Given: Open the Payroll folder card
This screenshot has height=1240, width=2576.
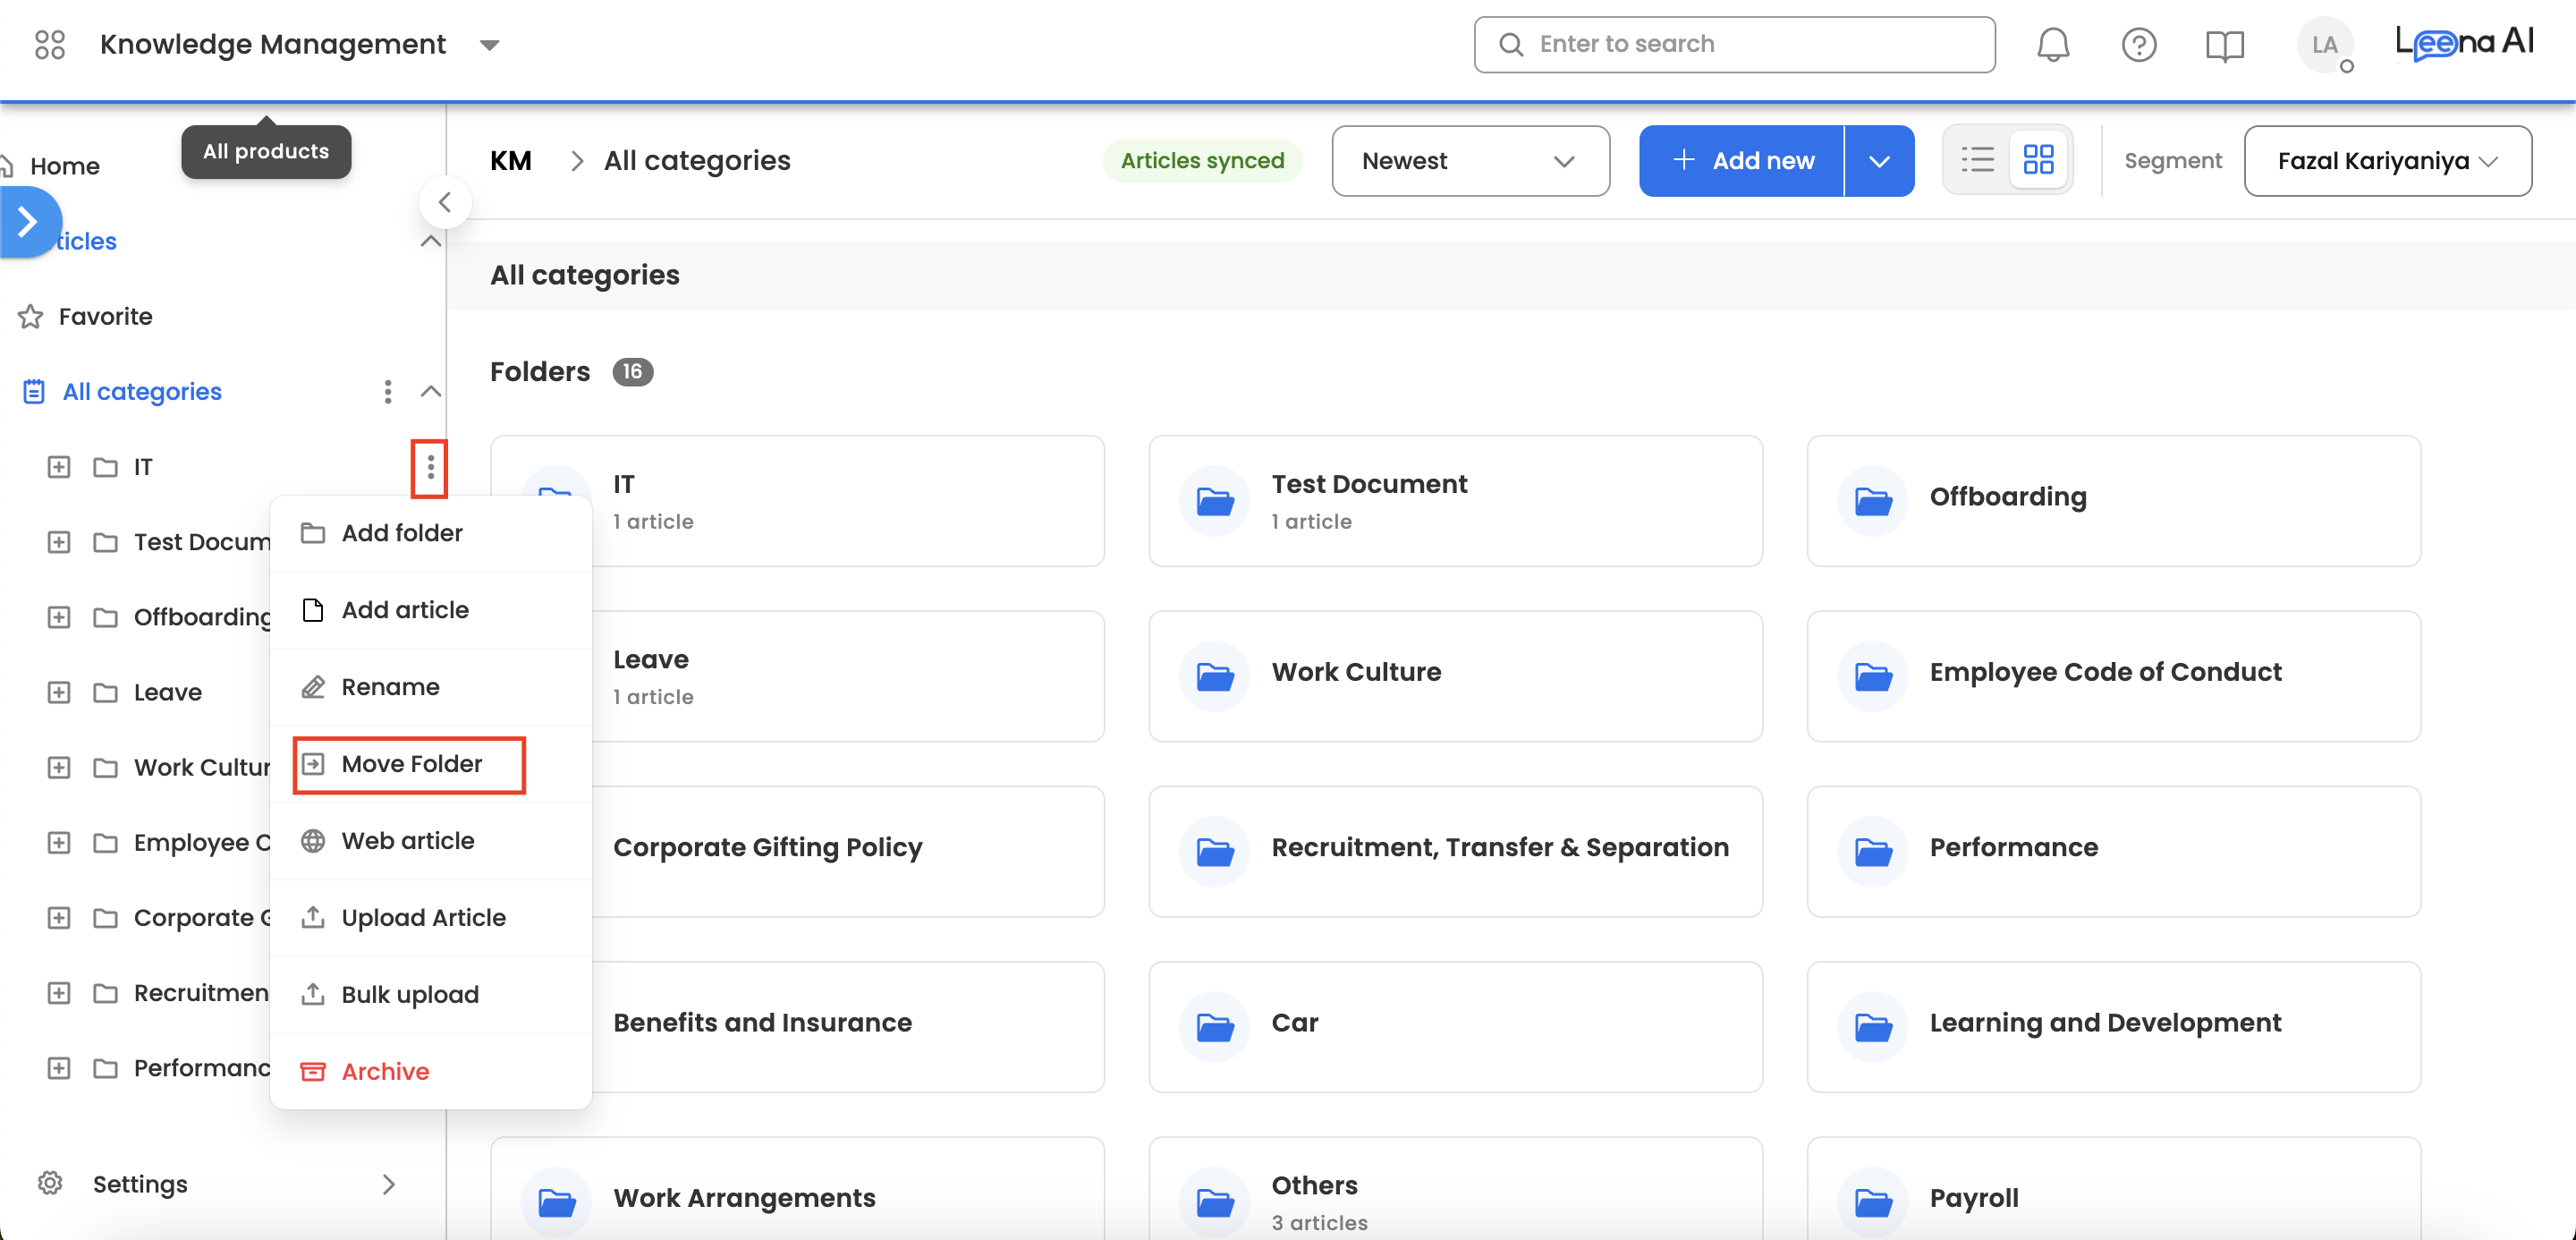Looking at the screenshot, I should (x=2112, y=1196).
